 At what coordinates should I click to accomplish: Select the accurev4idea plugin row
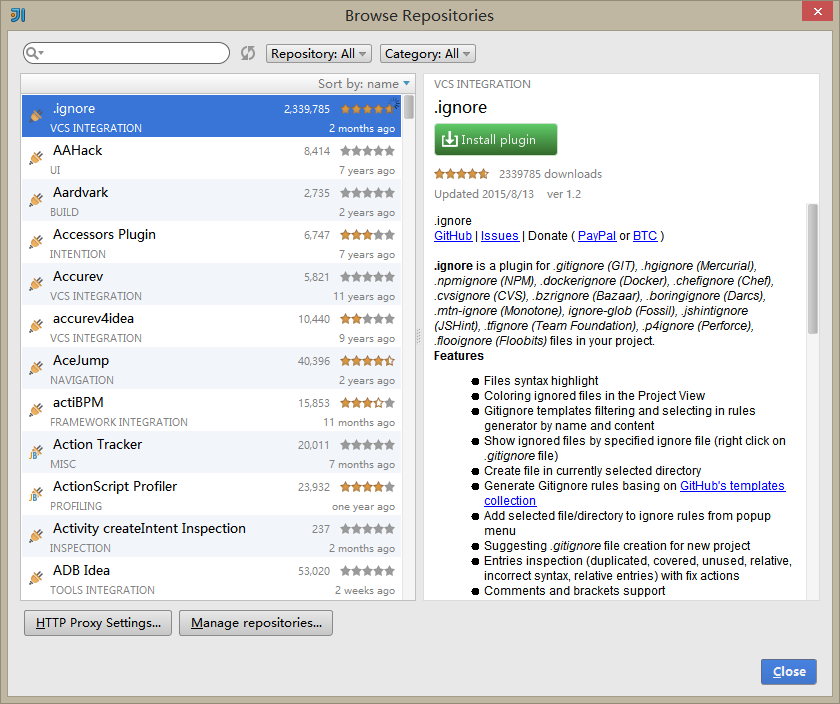pyautogui.click(x=212, y=326)
